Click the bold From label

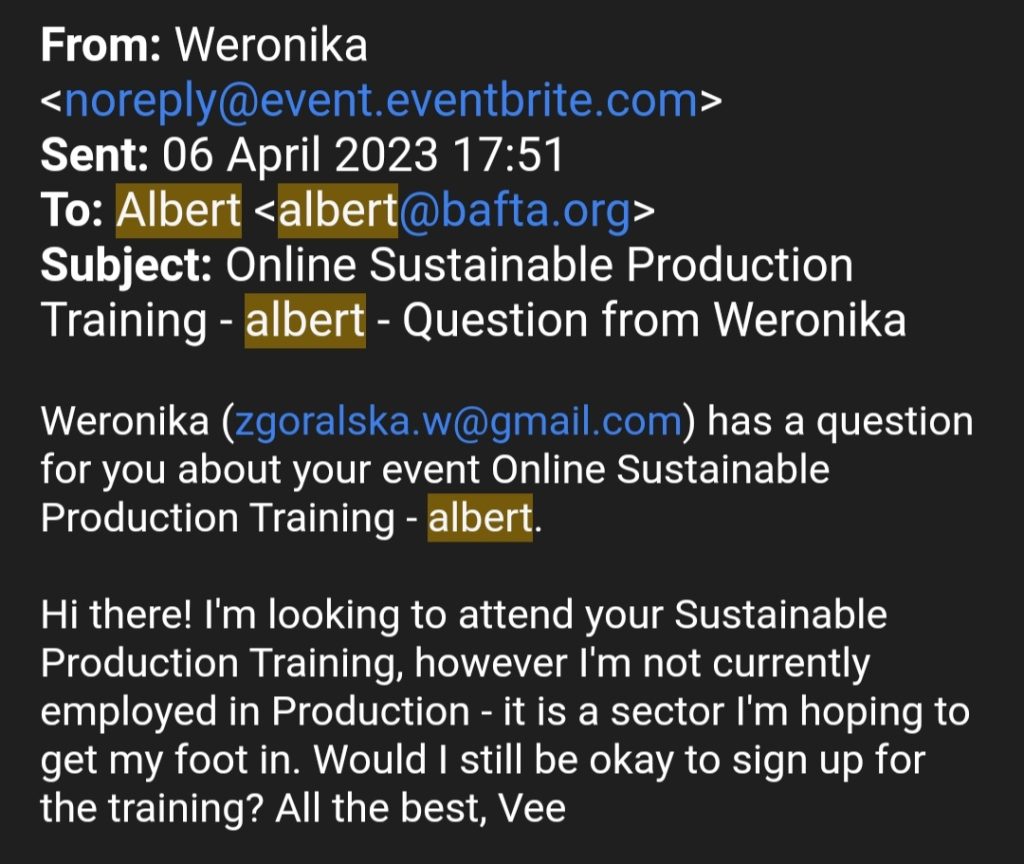point(101,45)
